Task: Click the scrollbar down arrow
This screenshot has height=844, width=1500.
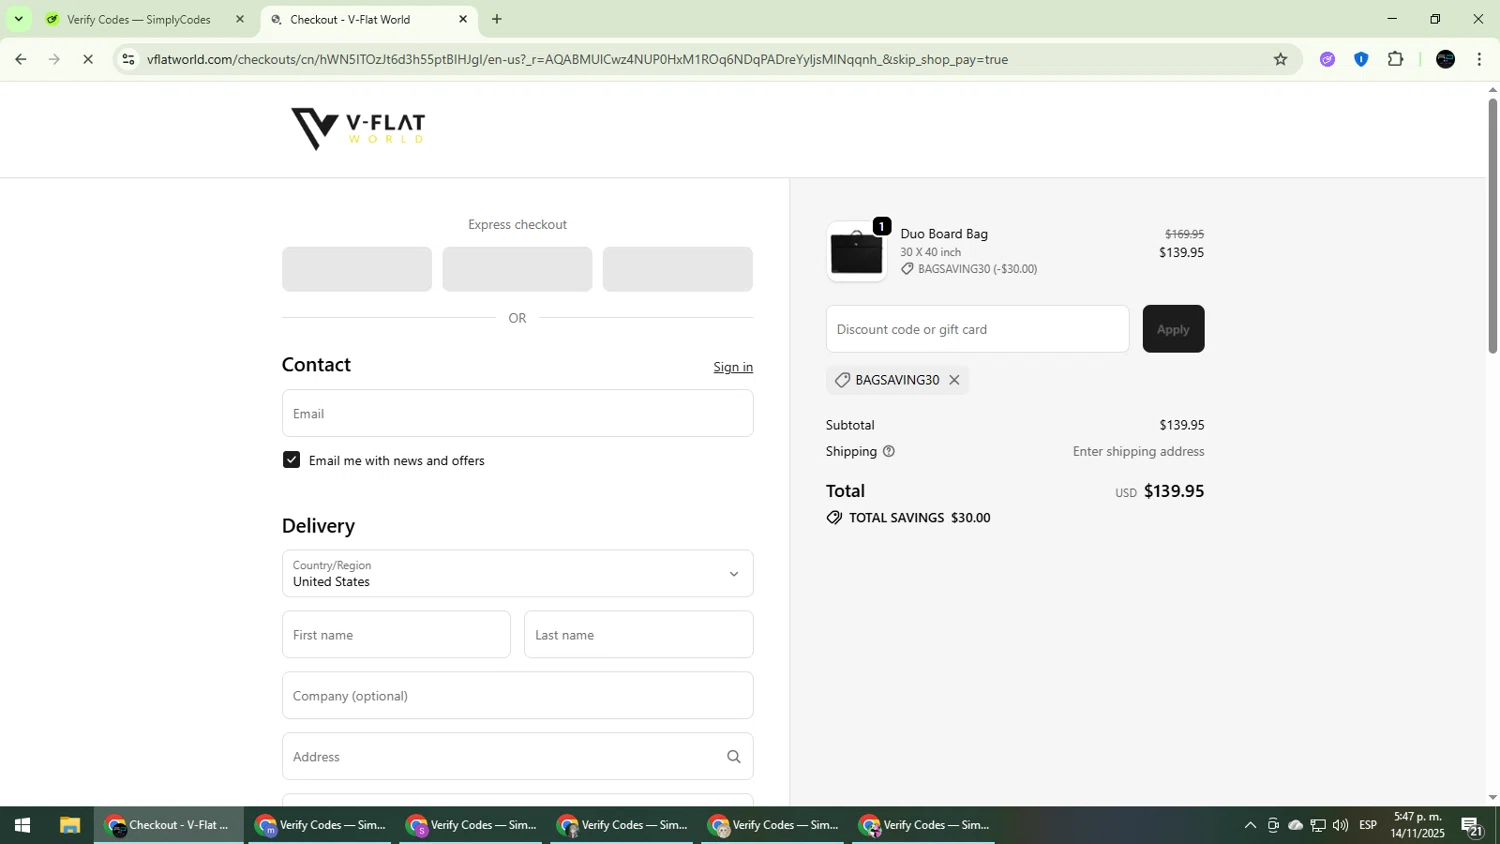Action: point(1492,797)
